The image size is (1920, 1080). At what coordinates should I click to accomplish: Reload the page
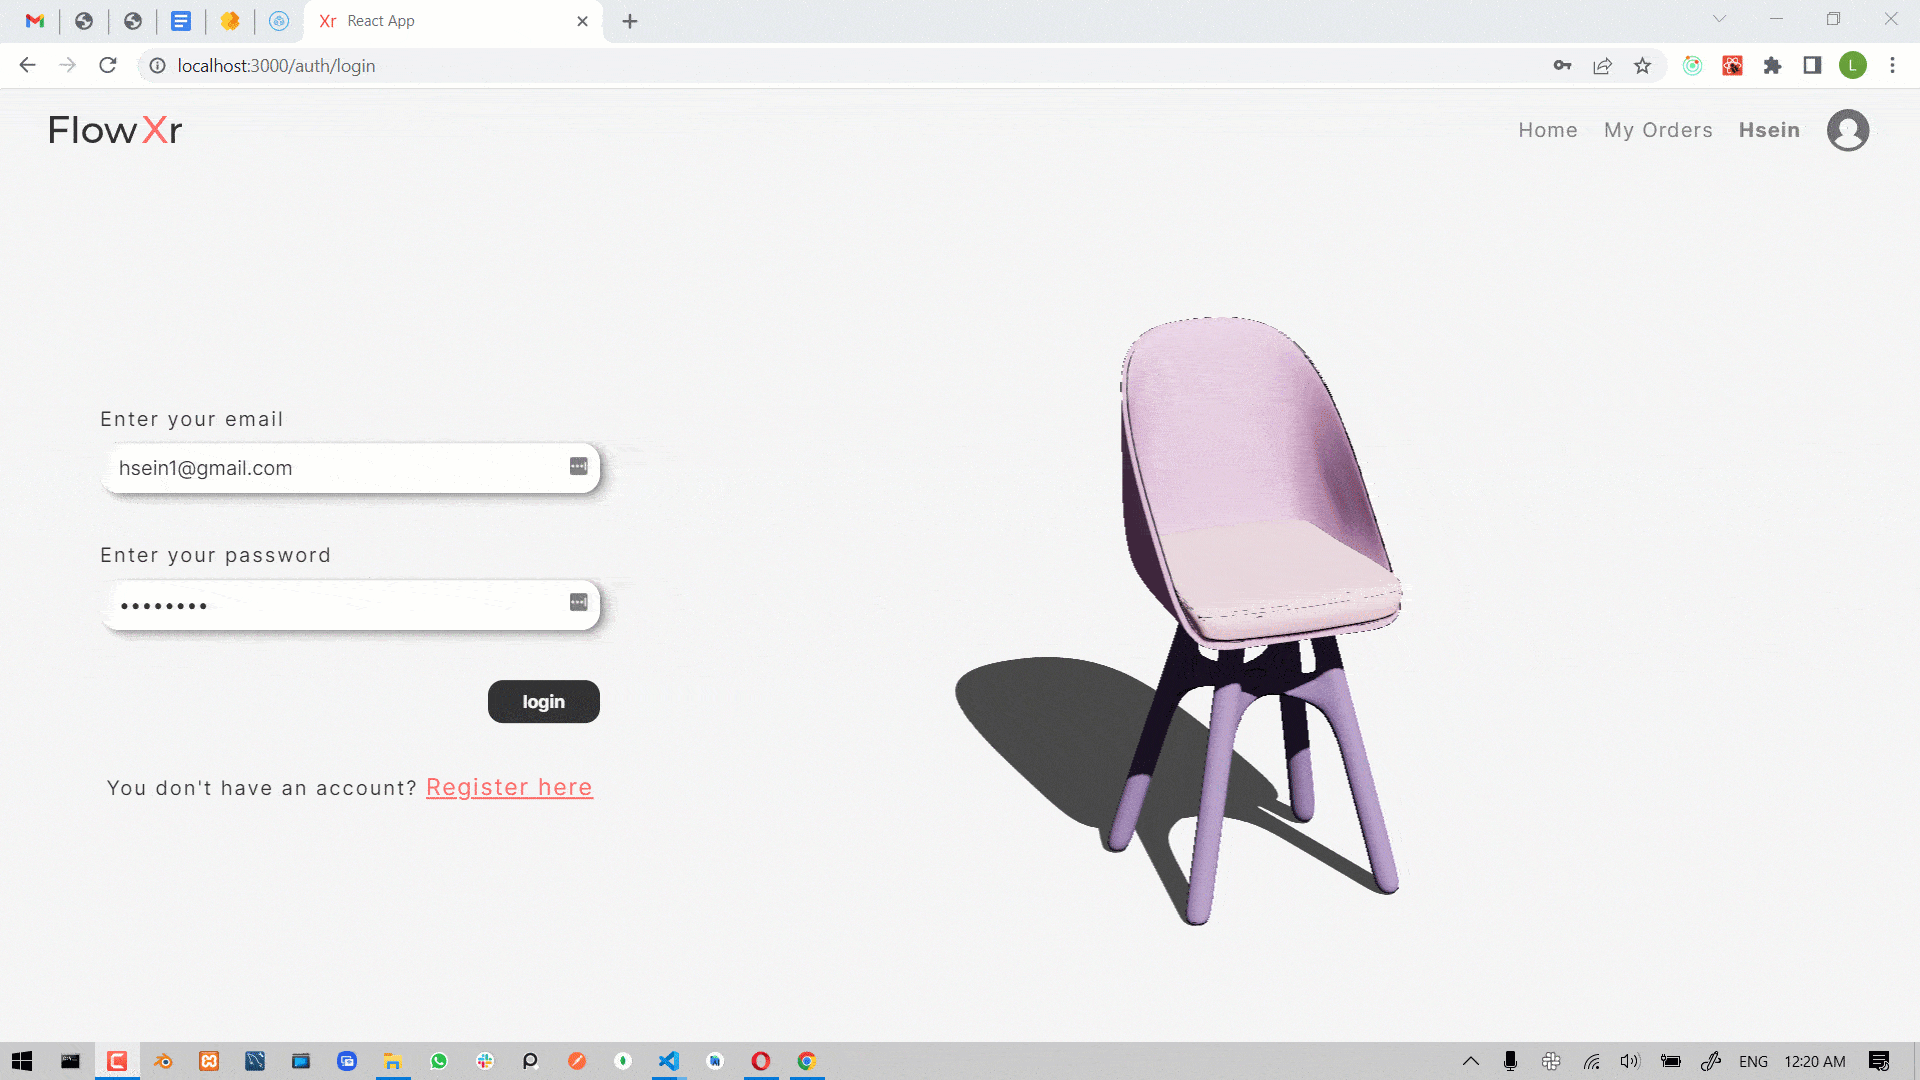coord(108,66)
